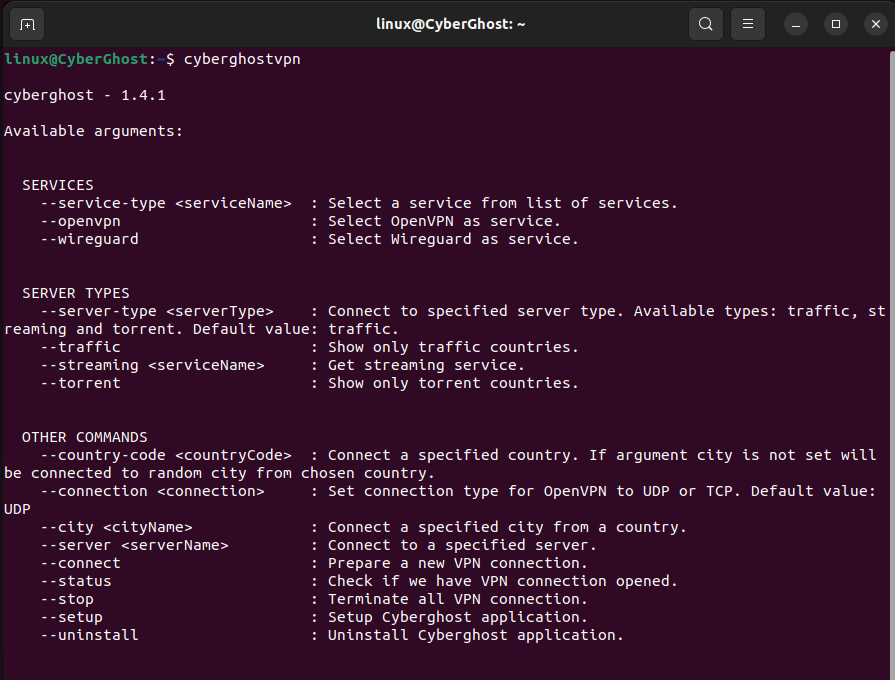Click 'Select OpenVPN as service.' description
This screenshot has height=680, width=895.
coord(444,221)
